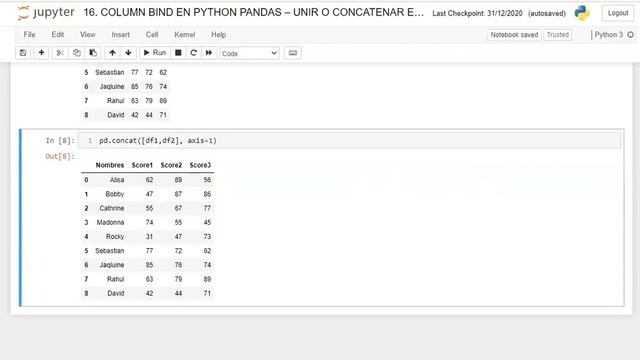Restart the kernel icon
The width and height of the screenshot is (640, 360).
coord(193,53)
